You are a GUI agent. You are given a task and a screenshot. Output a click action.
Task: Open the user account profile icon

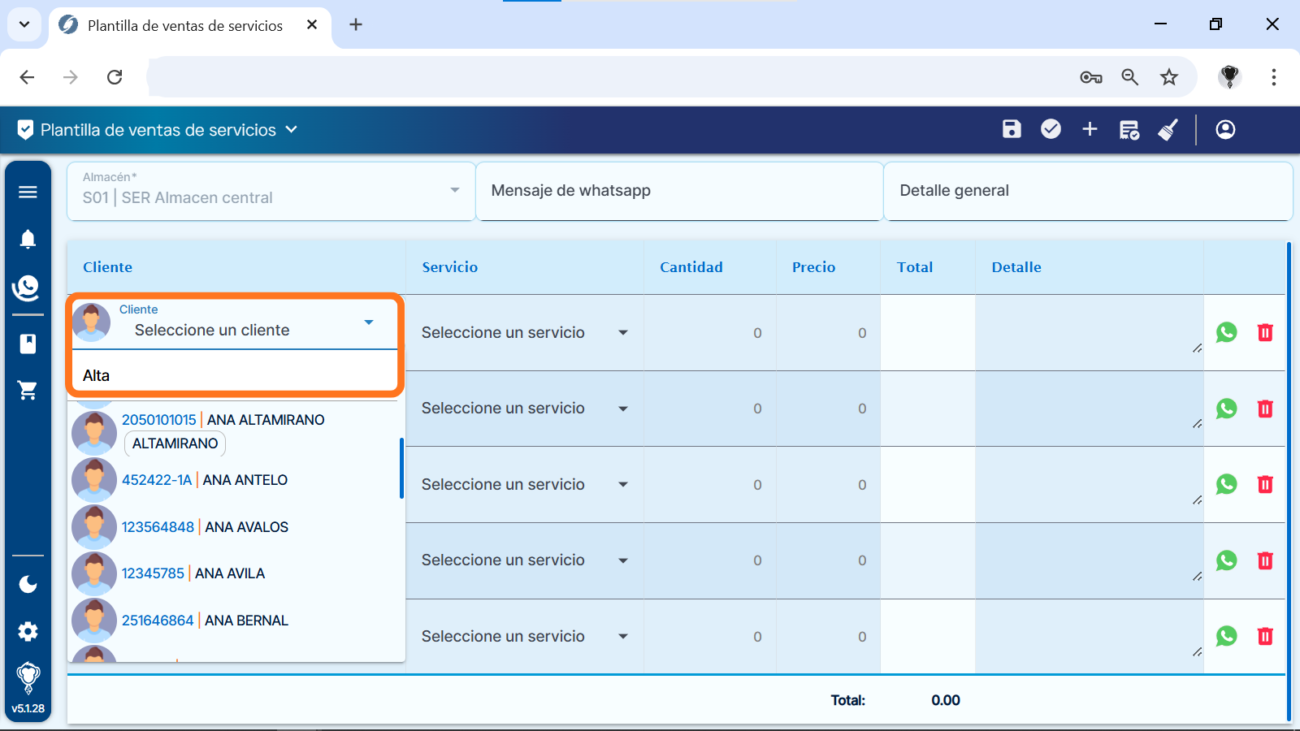[x=1225, y=129]
